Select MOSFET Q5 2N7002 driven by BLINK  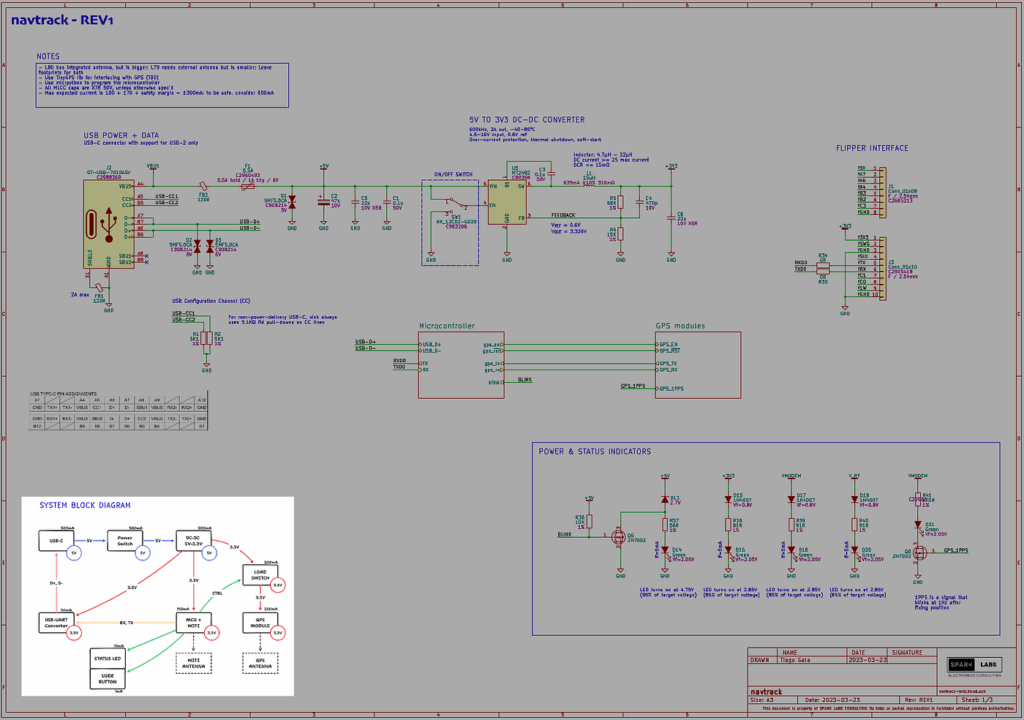[x=617, y=537]
